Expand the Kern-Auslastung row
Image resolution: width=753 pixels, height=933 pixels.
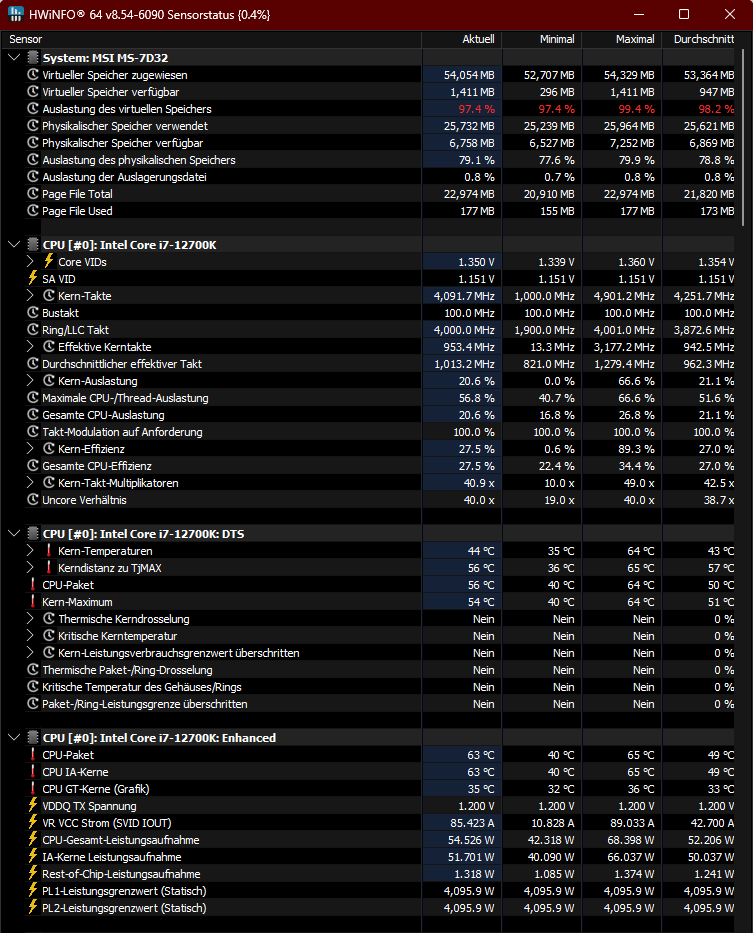click(30, 381)
